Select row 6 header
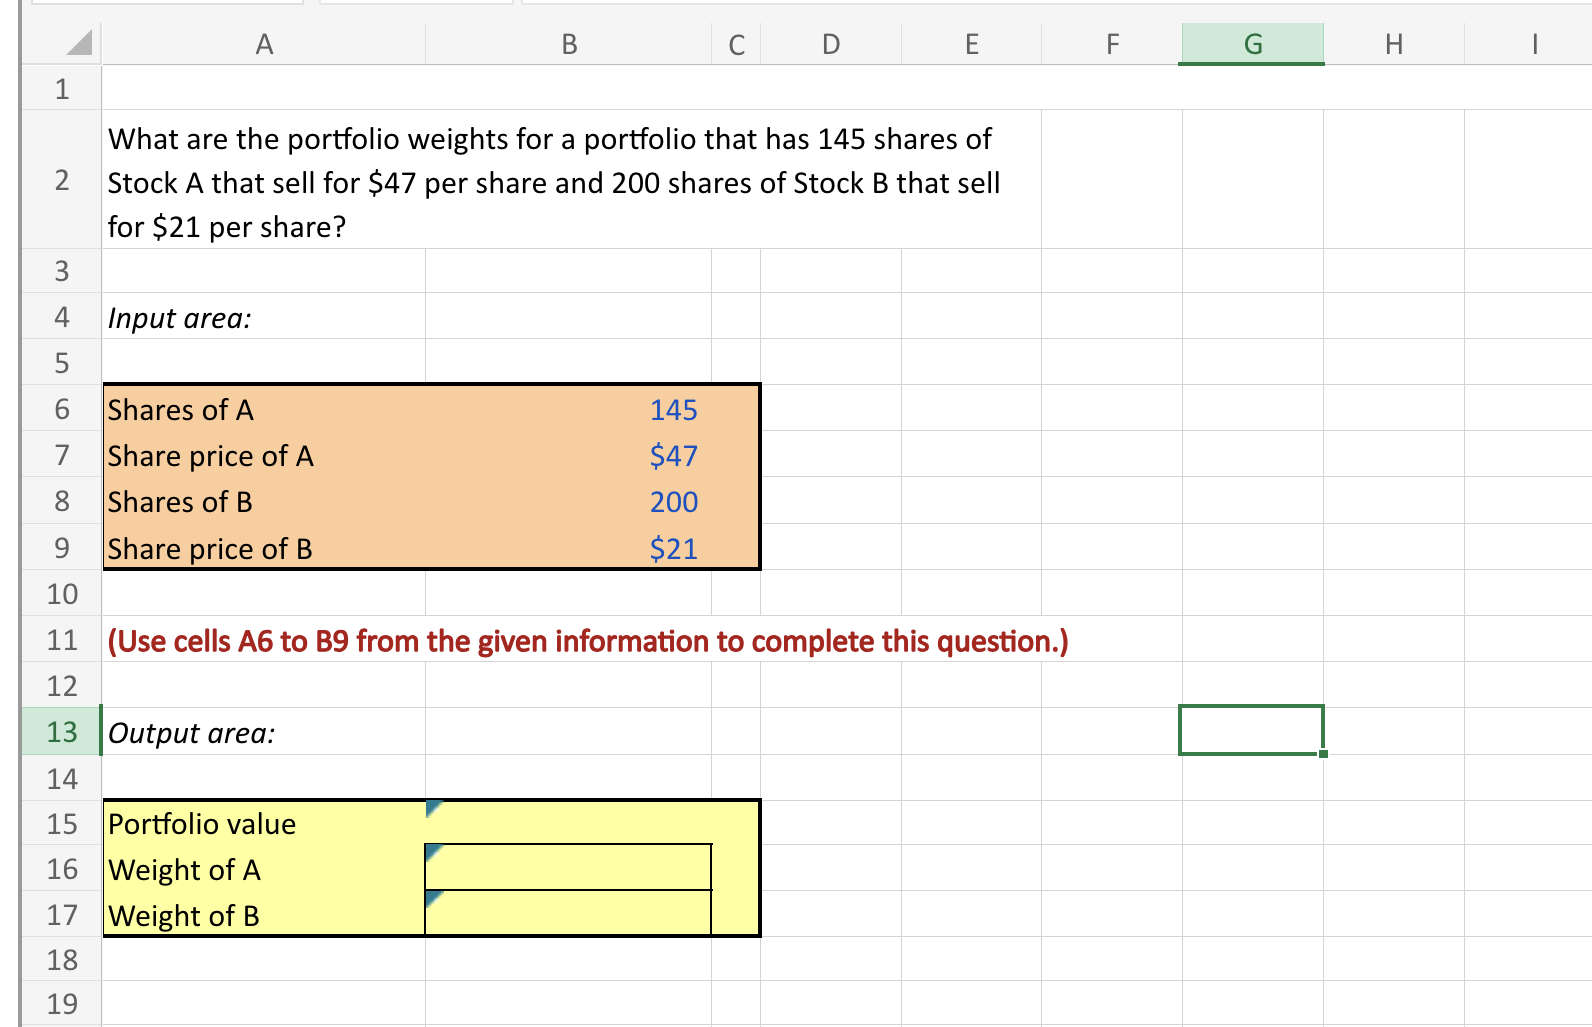Screen dimensions: 1592x1027 click(62, 409)
